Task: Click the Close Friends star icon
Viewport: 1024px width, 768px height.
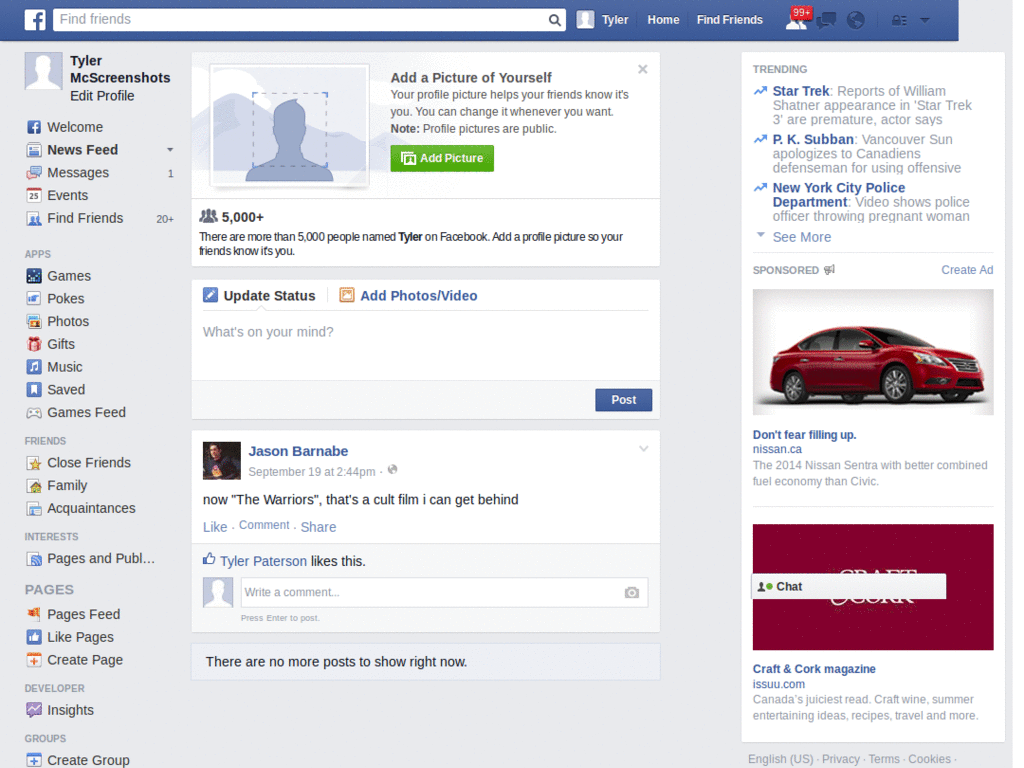Action: 34,463
